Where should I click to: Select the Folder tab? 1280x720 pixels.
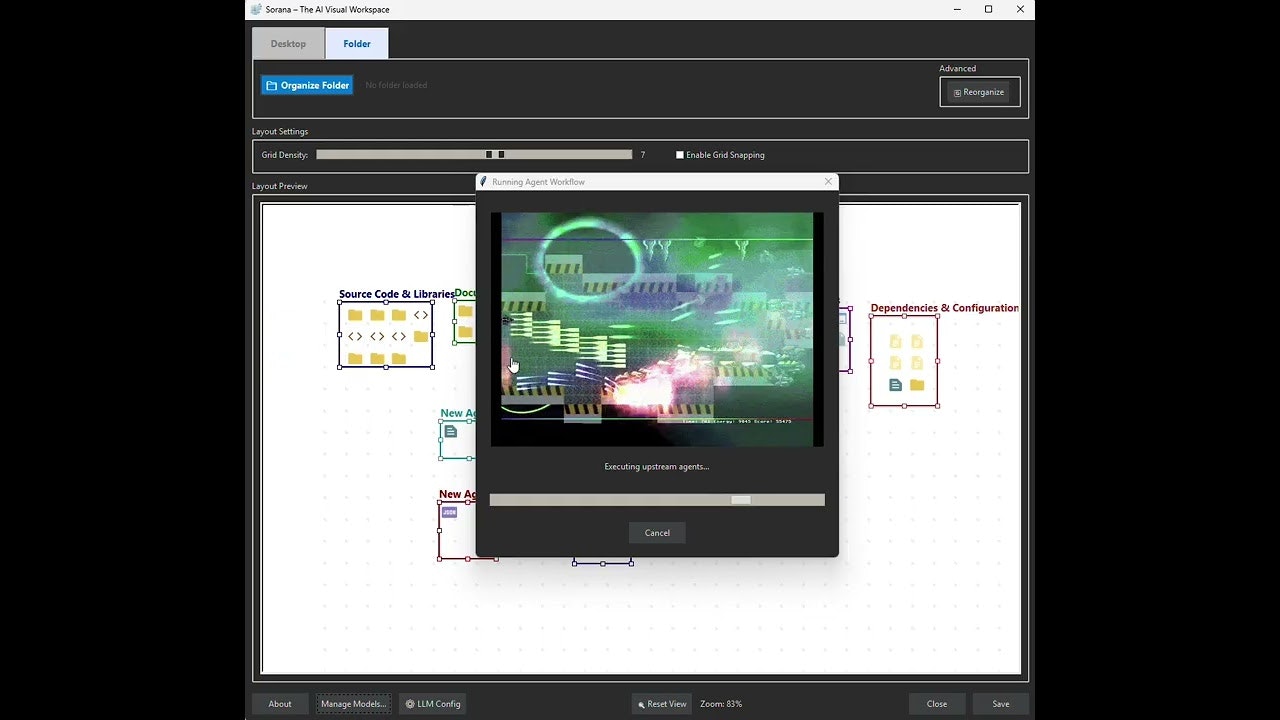point(357,44)
